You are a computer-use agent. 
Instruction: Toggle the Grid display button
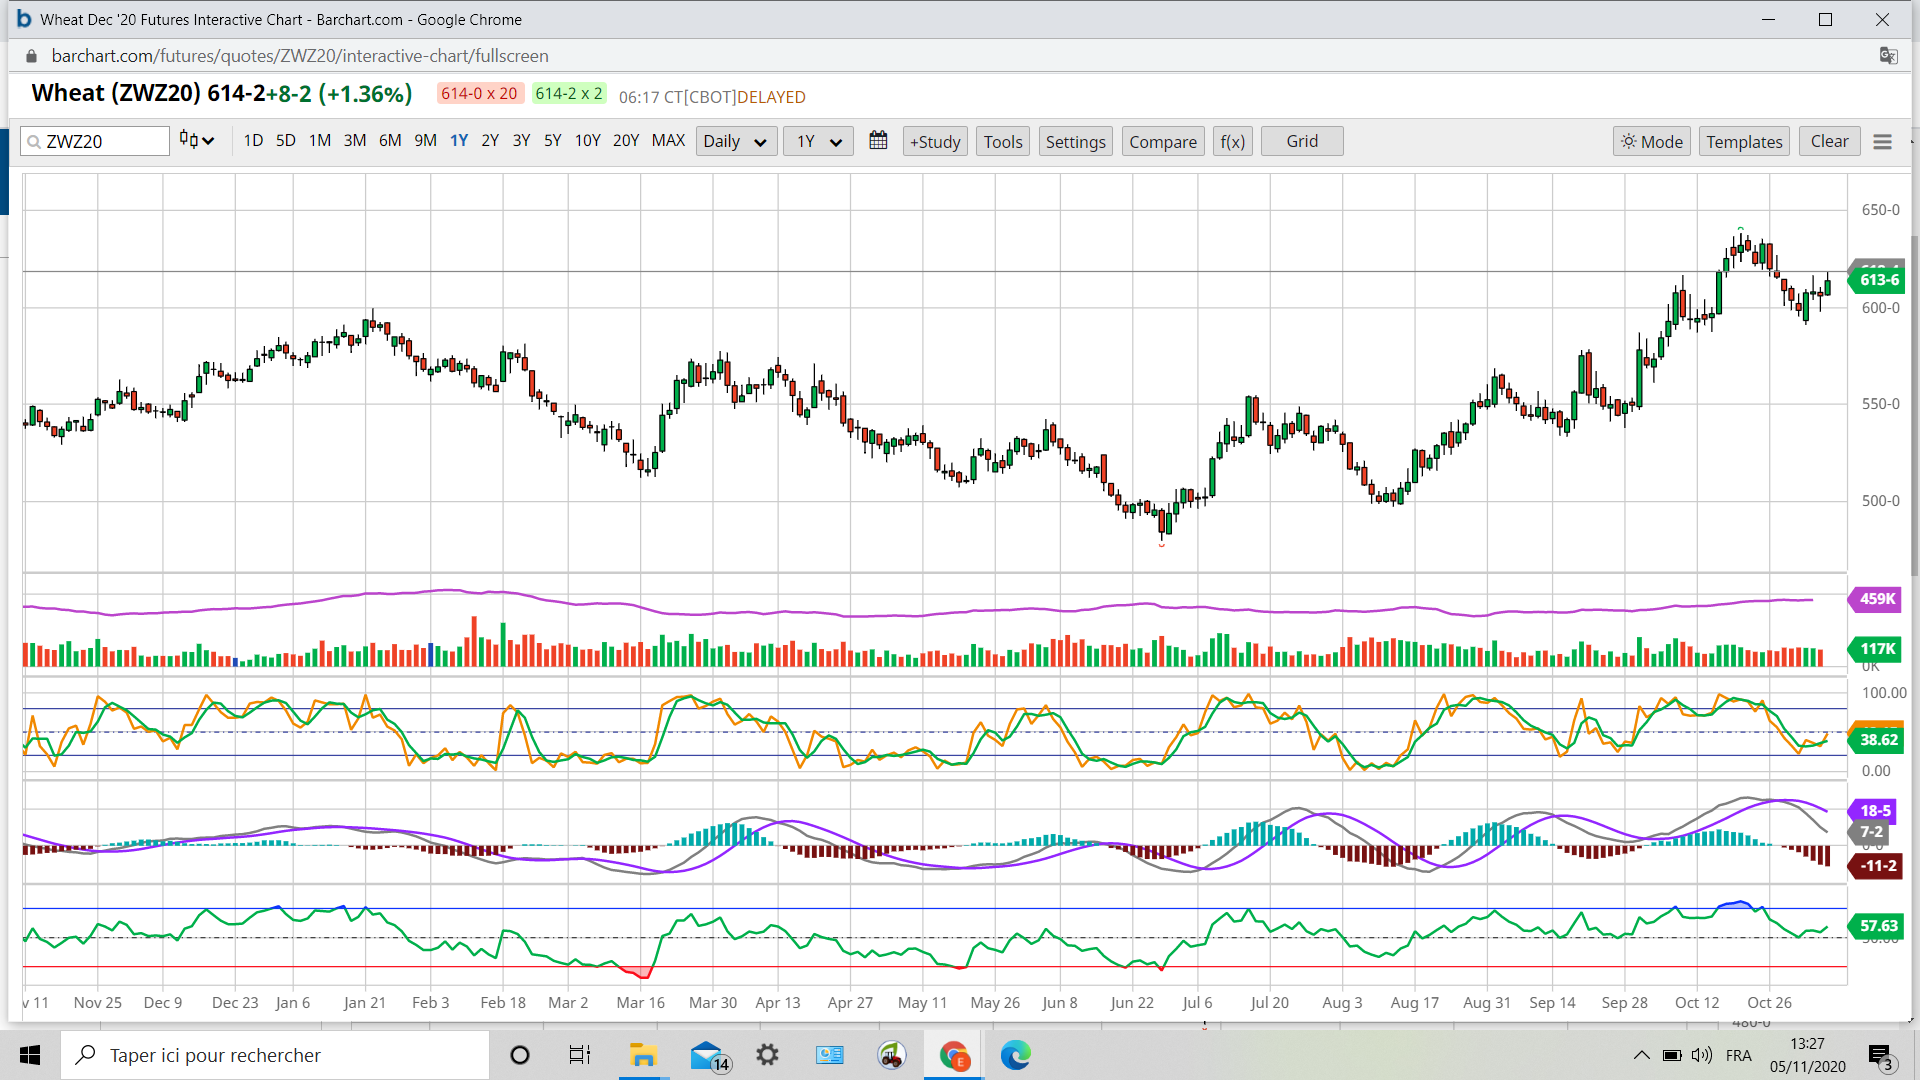[x=1301, y=141]
